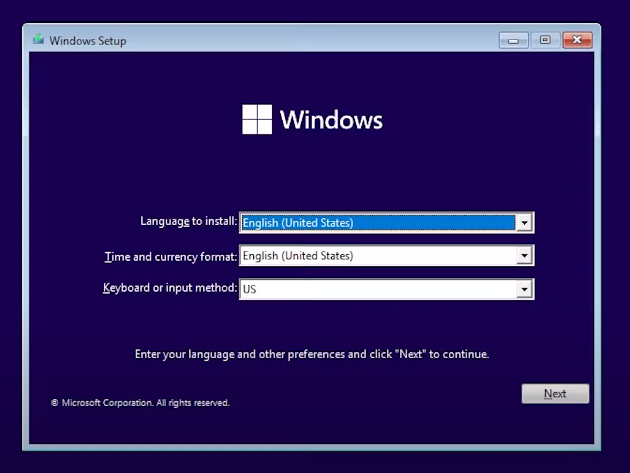Click Next to continue setup
The image size is (630, 473).
[x=555, y=393]
